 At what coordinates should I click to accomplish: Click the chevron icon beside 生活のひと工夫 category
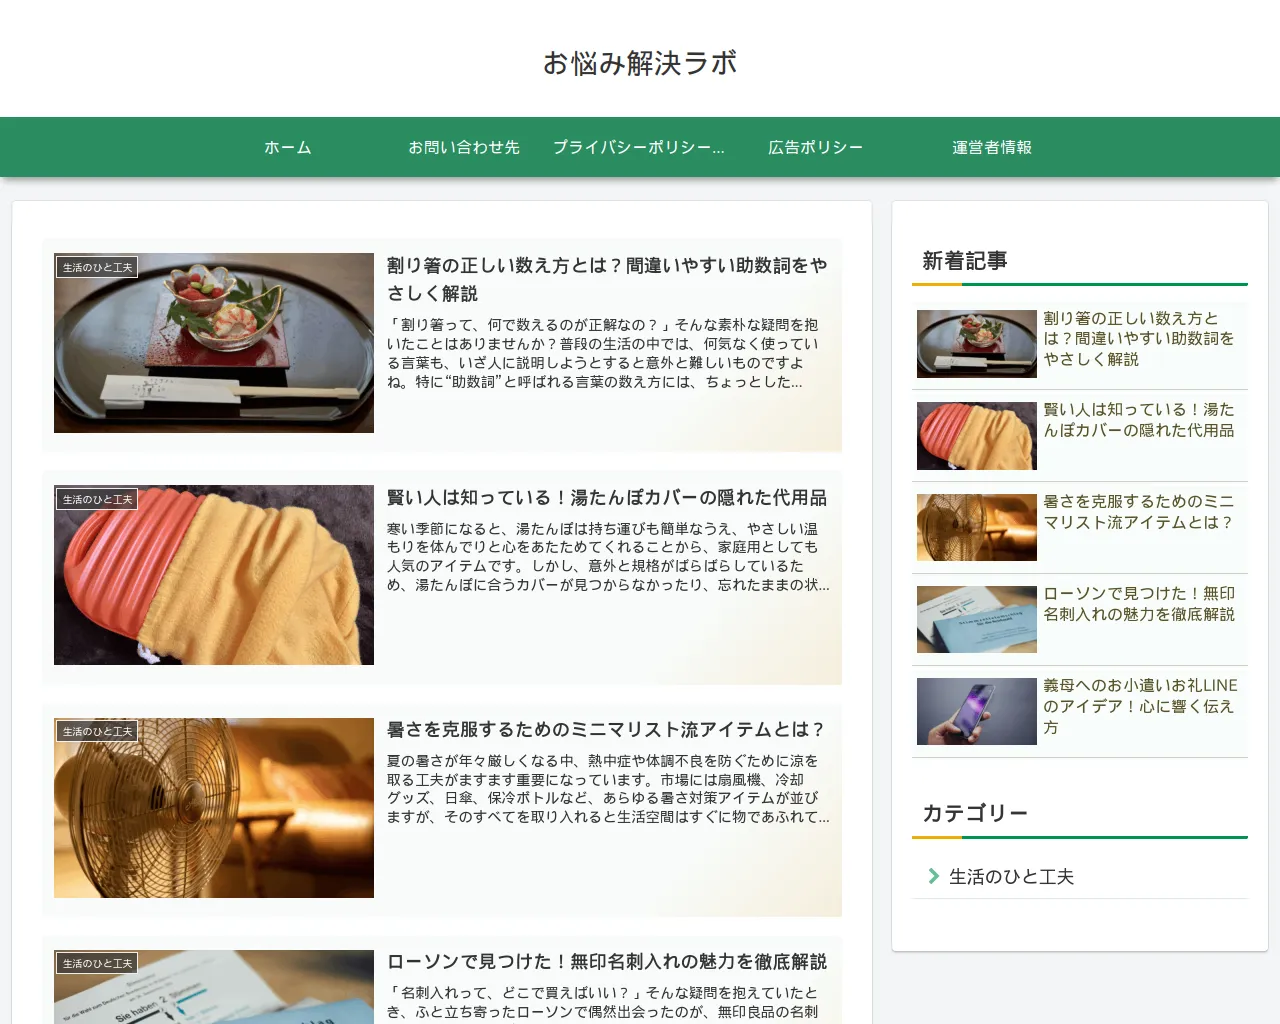click(x=933, y=876)
